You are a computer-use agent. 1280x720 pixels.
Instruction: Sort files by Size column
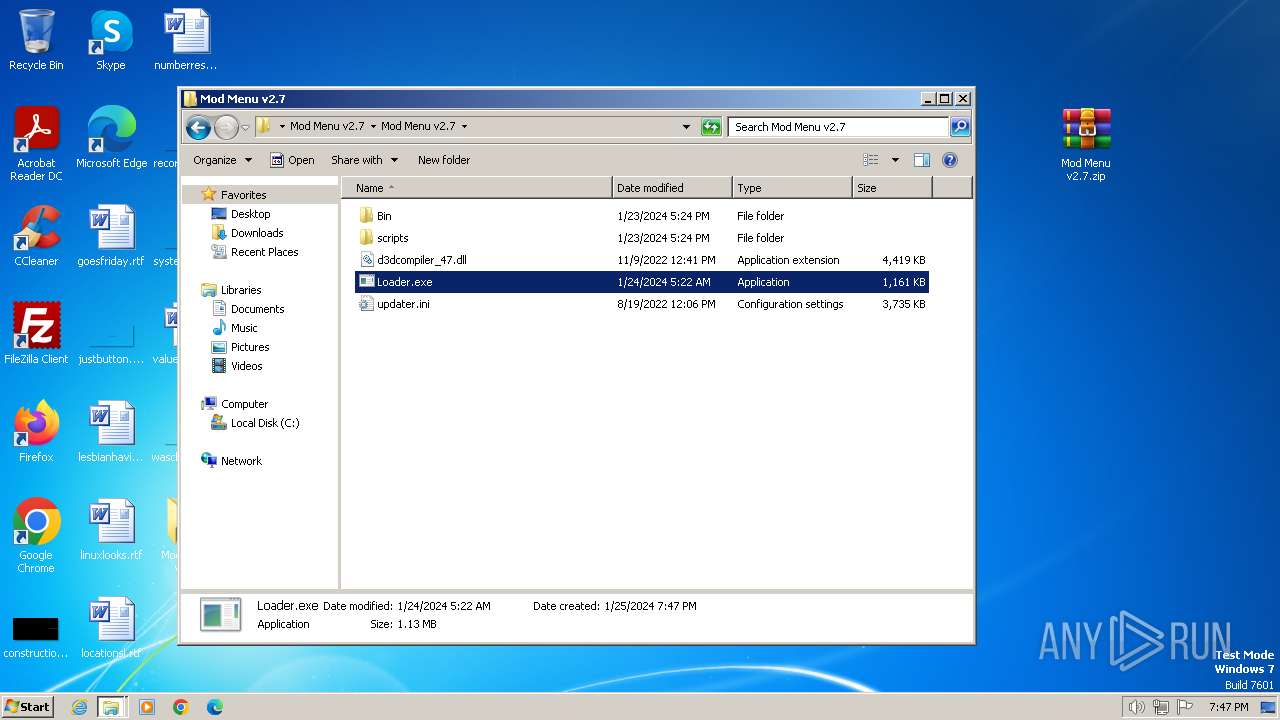892,188
